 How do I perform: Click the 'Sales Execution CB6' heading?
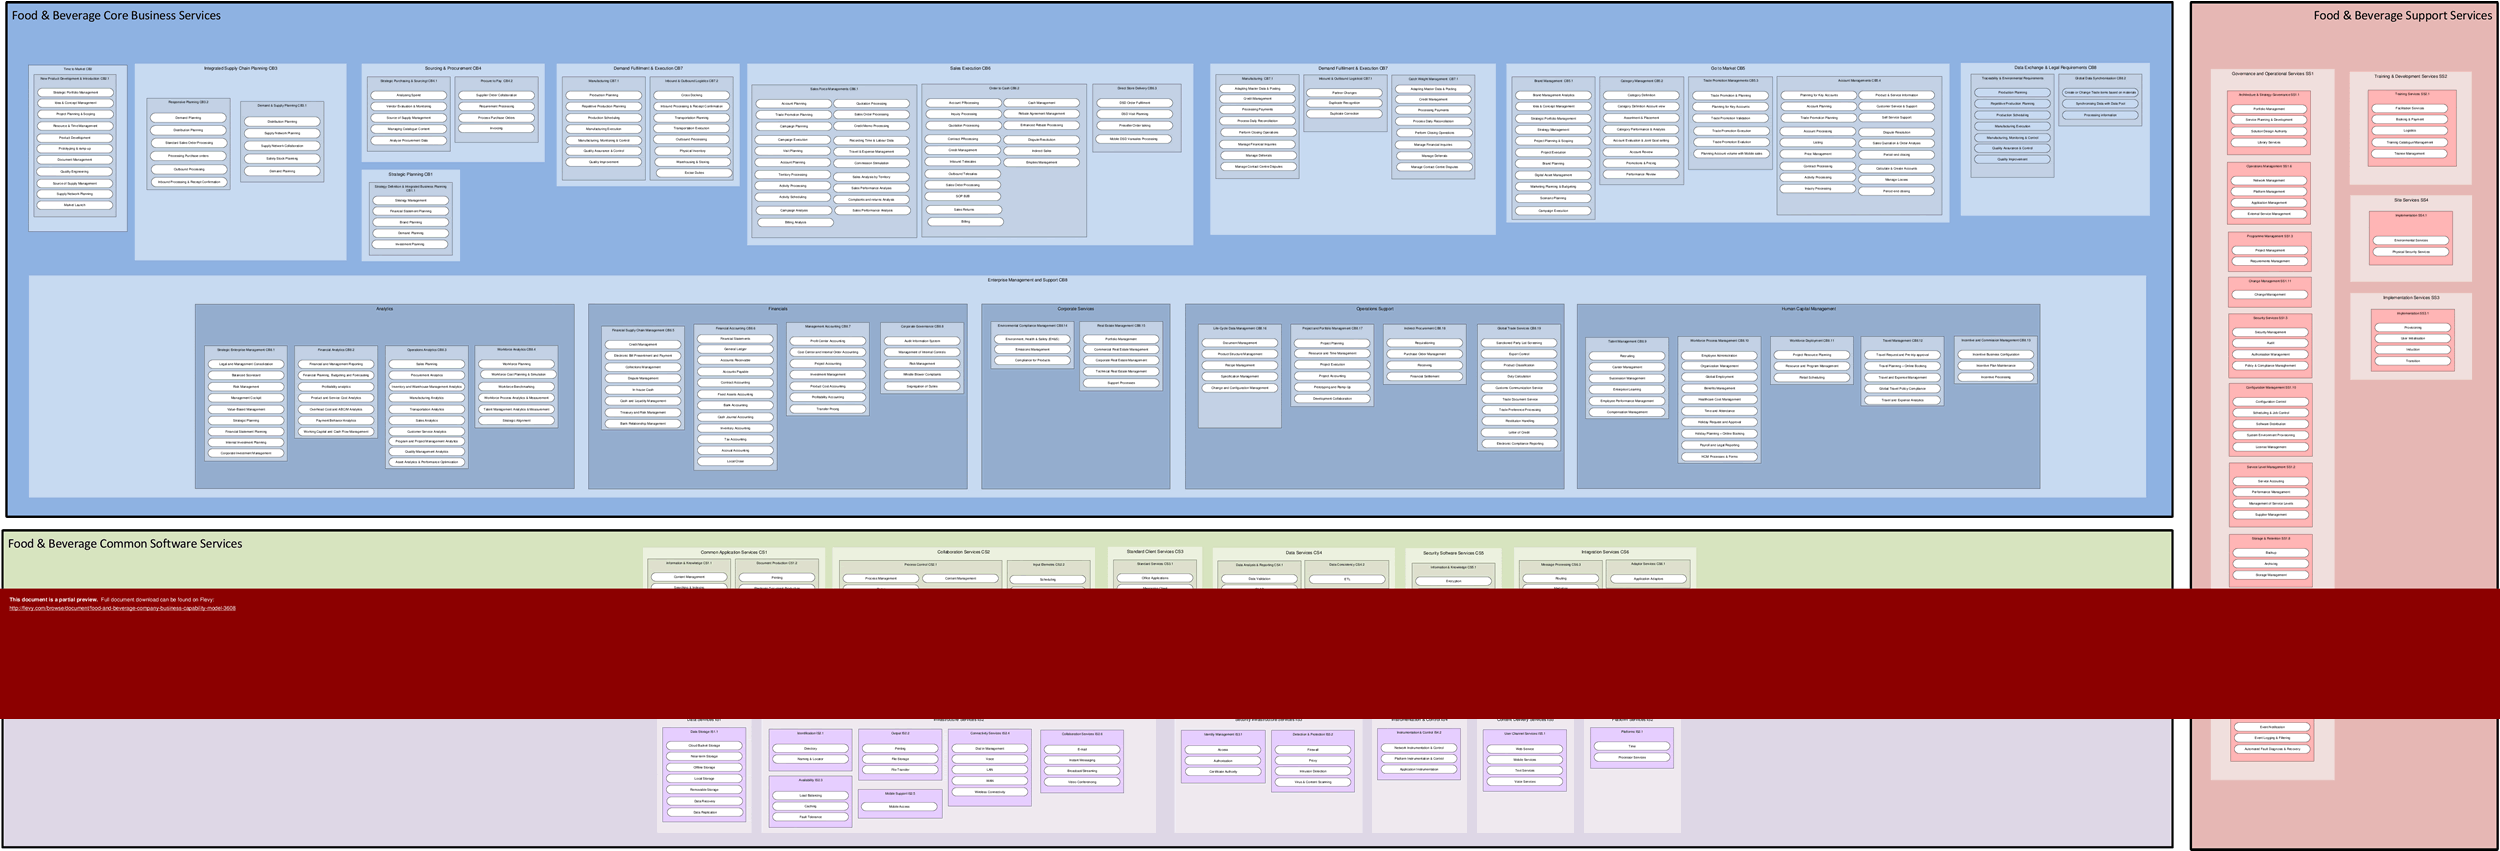click(x=970, y=68)
